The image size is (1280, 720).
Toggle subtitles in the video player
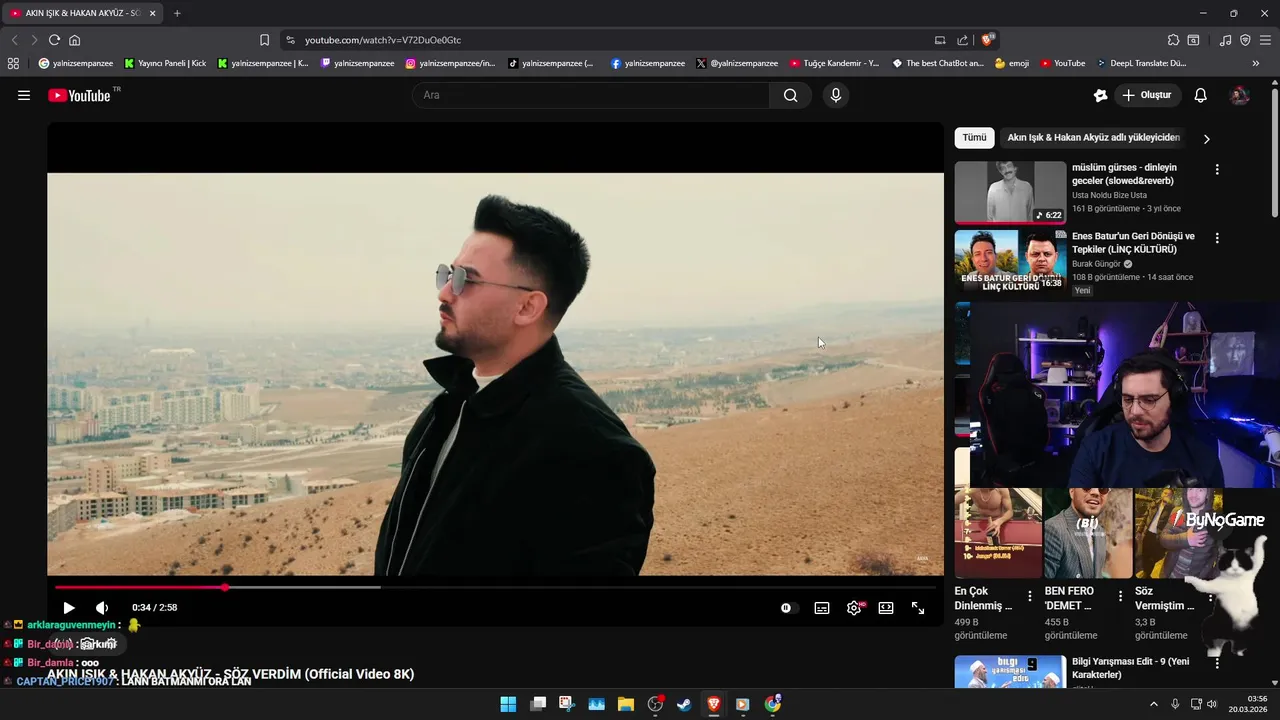pyautogui.click(x=822, y=608)
